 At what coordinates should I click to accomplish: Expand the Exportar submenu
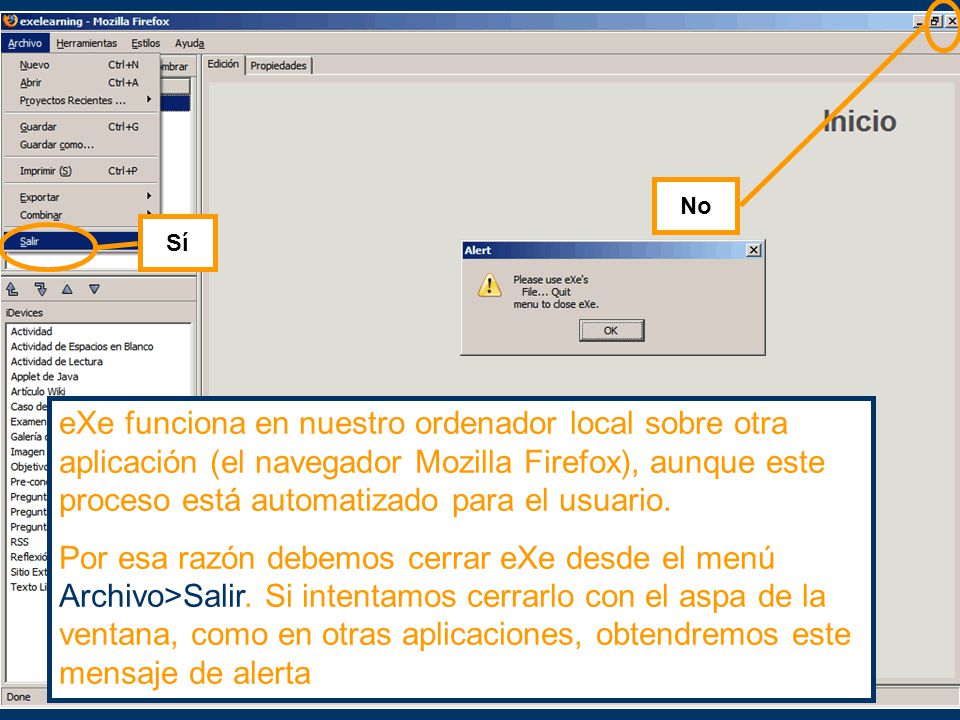point(81,197)
